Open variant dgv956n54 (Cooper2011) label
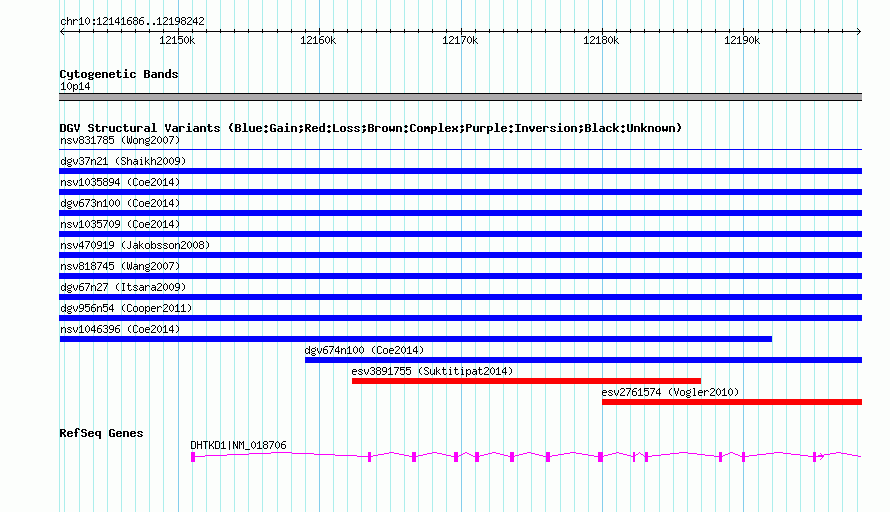Viewport: 890px width, 512px height. [x=126, y=308]
